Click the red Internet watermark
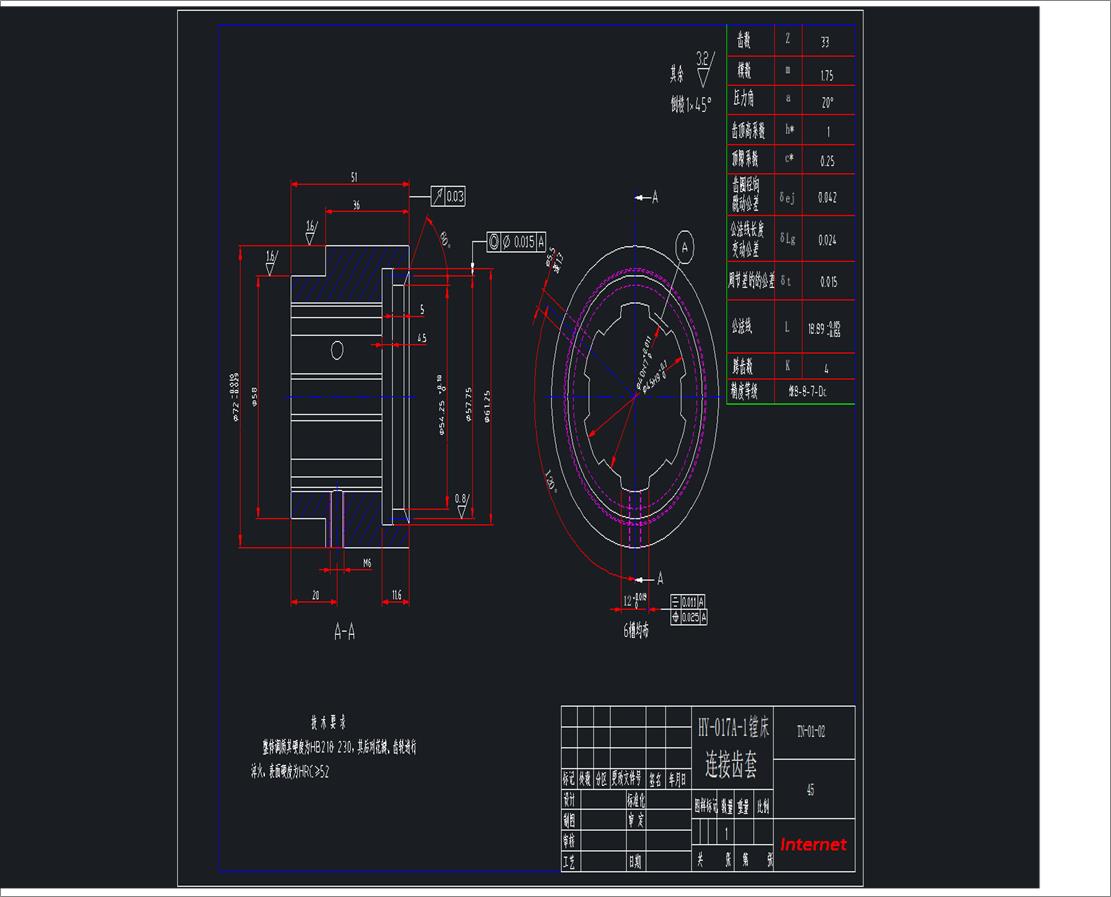The height and width of the screenshot is (897, 1111). point(813,845)
